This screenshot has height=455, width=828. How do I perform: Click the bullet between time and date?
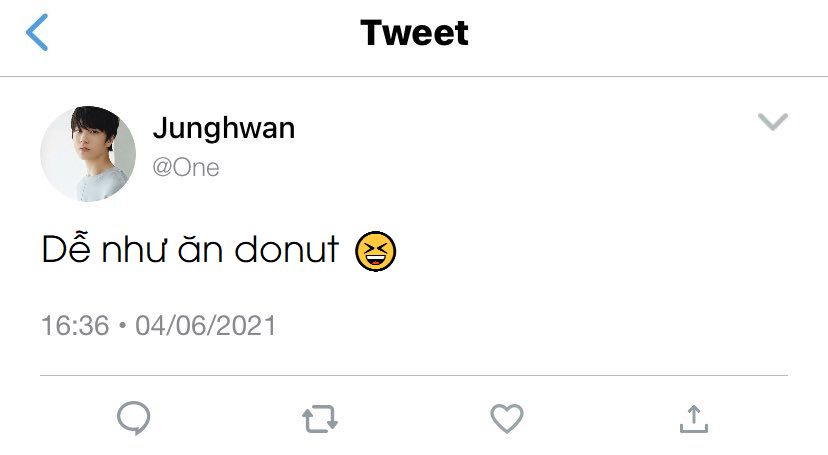point(122,326)
